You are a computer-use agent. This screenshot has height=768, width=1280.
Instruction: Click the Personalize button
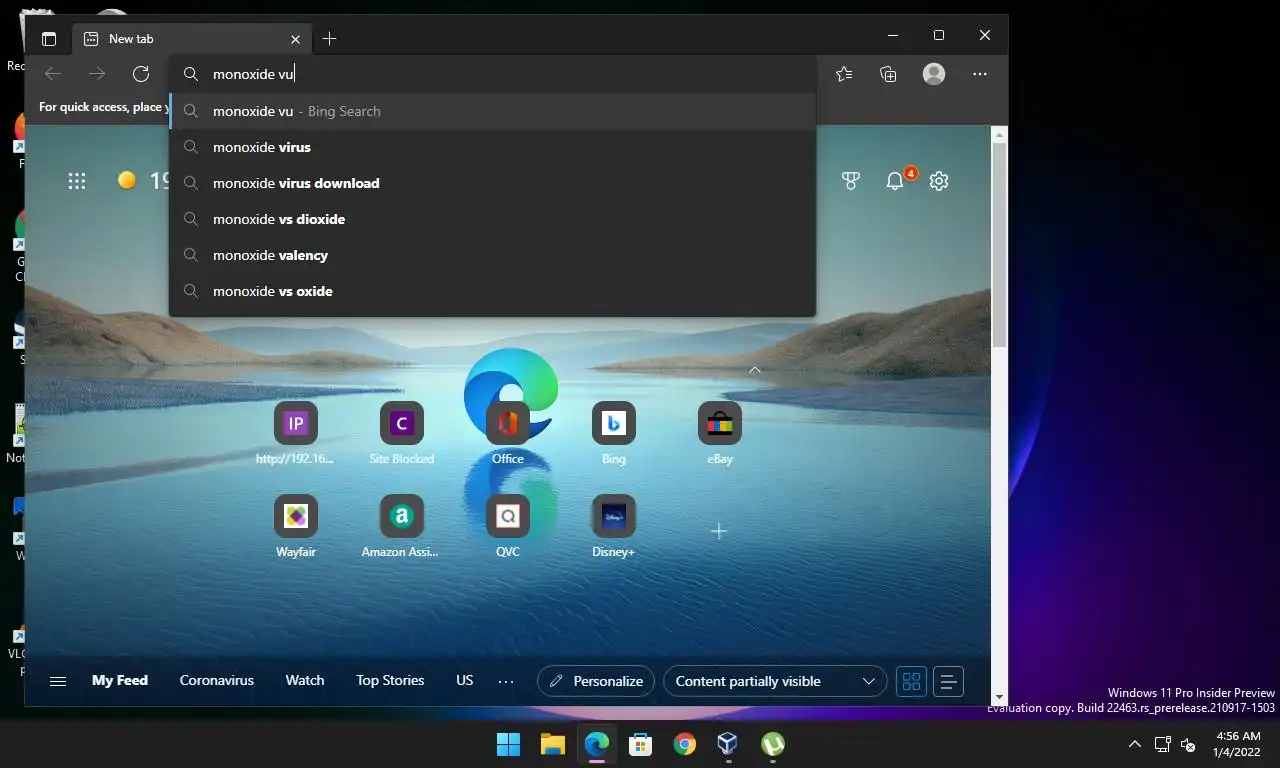[x=596, y=682]
